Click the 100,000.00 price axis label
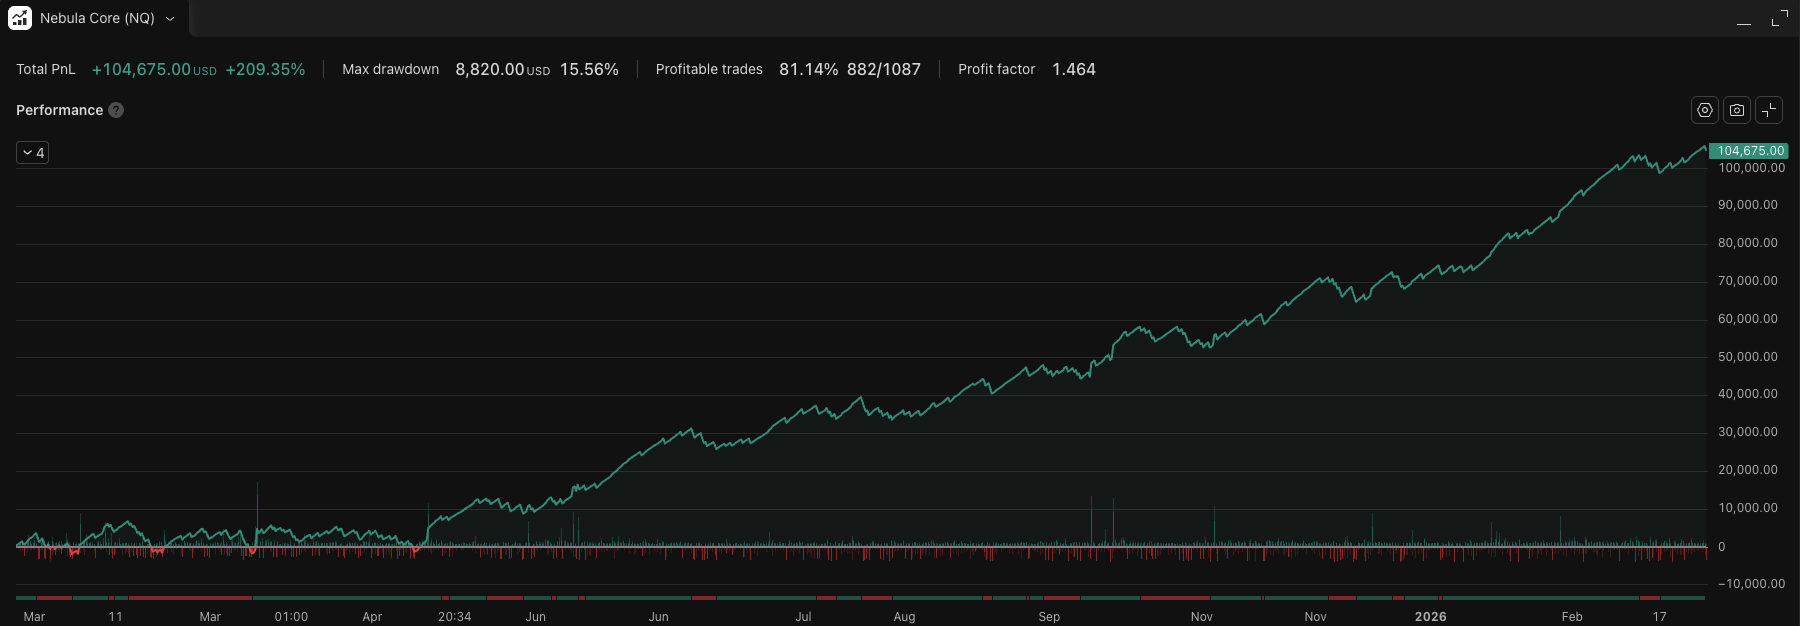Viewport: 1800px width, 626px height. point(1751,168)
